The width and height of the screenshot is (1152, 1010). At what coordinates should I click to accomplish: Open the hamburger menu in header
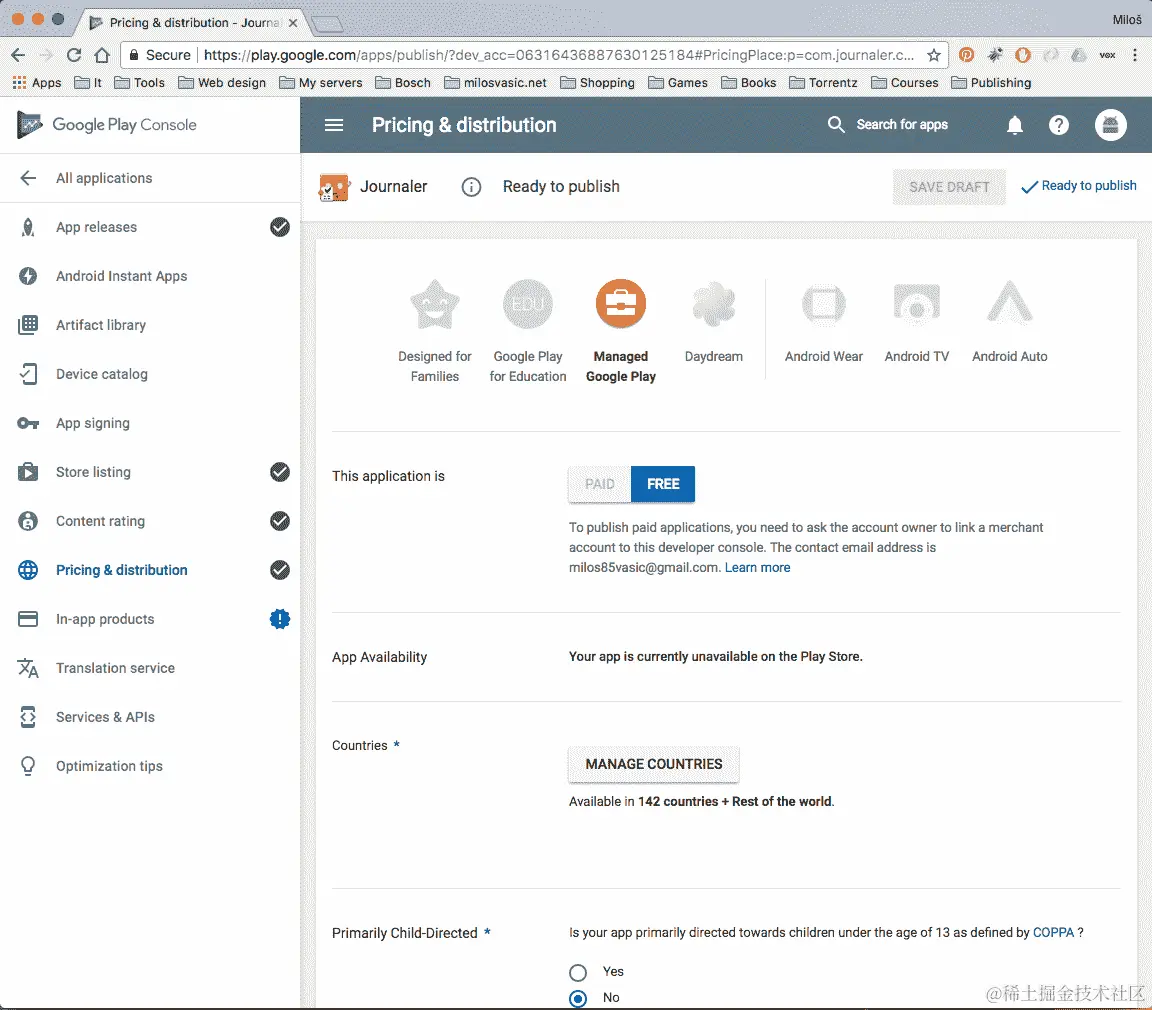point(334,125)
